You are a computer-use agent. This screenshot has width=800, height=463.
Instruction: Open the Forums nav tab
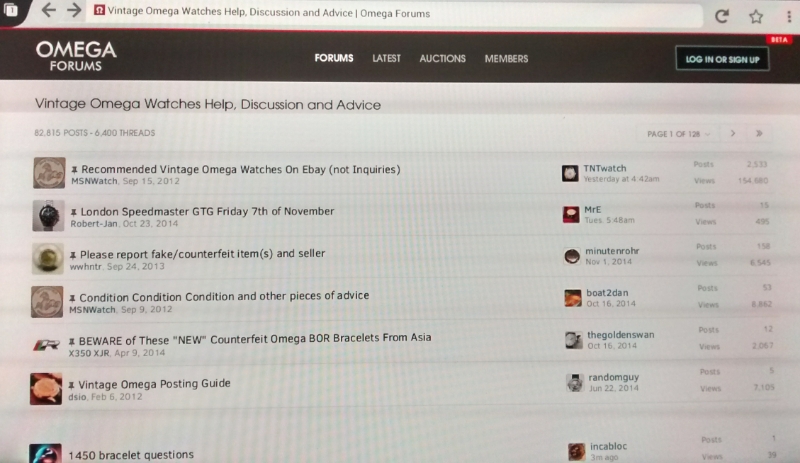tap(334, 59)
